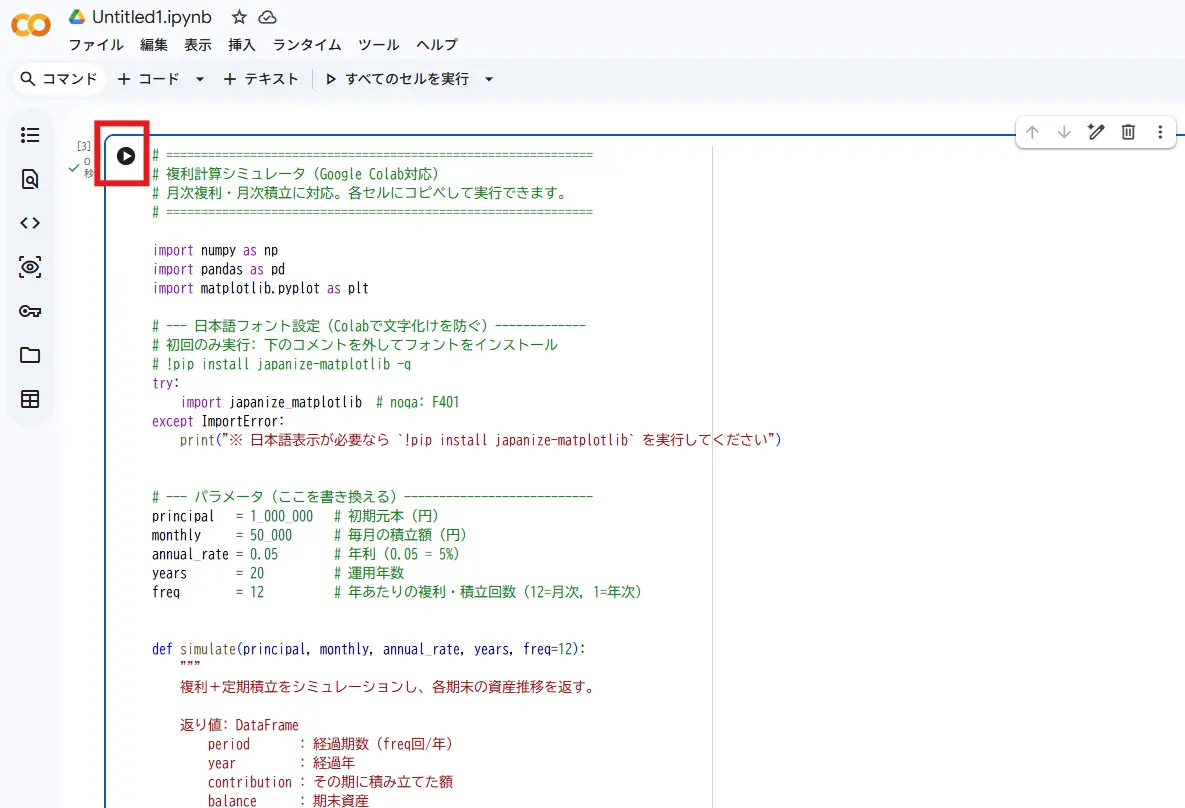
Task: Open the data table sidebar panel
Action: (30, 399)
